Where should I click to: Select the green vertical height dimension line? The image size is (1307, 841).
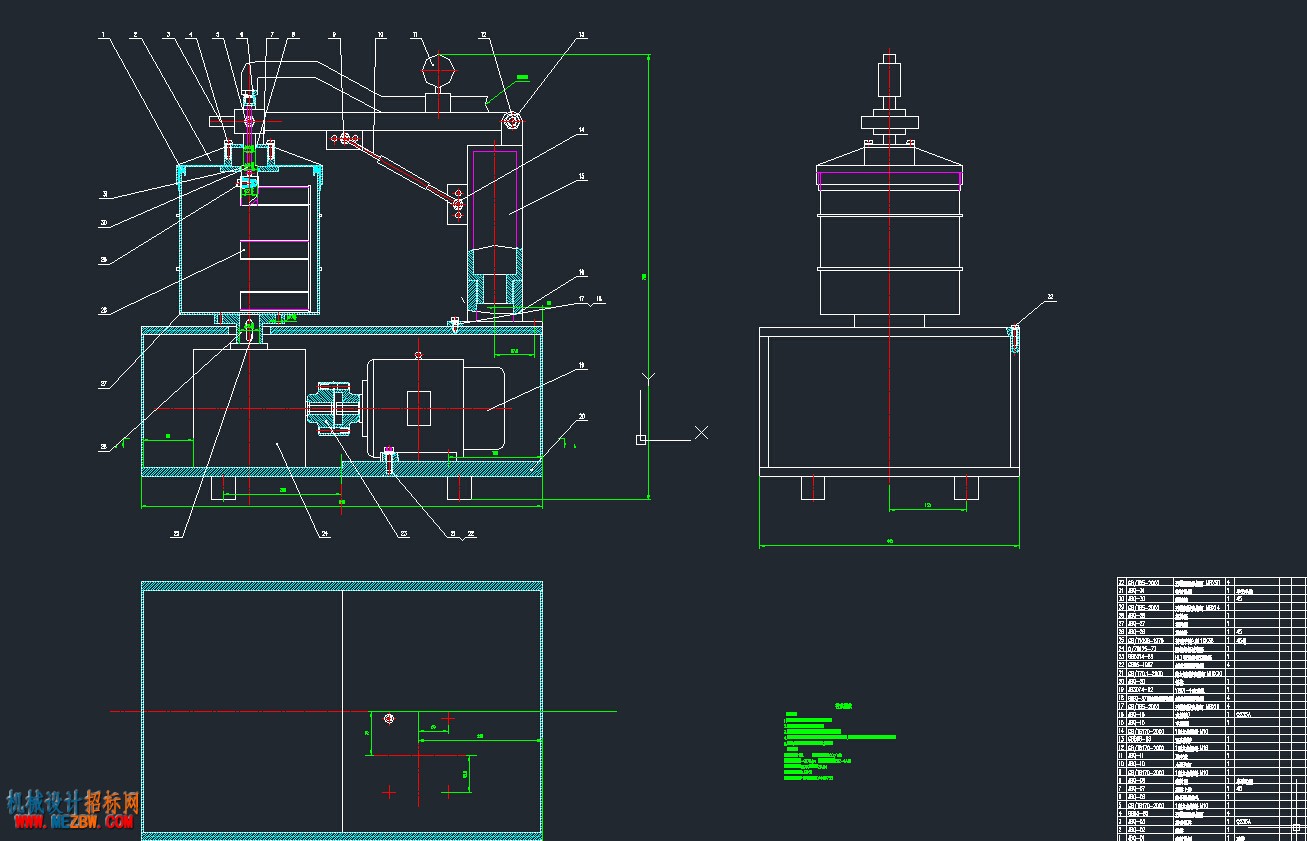[x=650, y=276]
